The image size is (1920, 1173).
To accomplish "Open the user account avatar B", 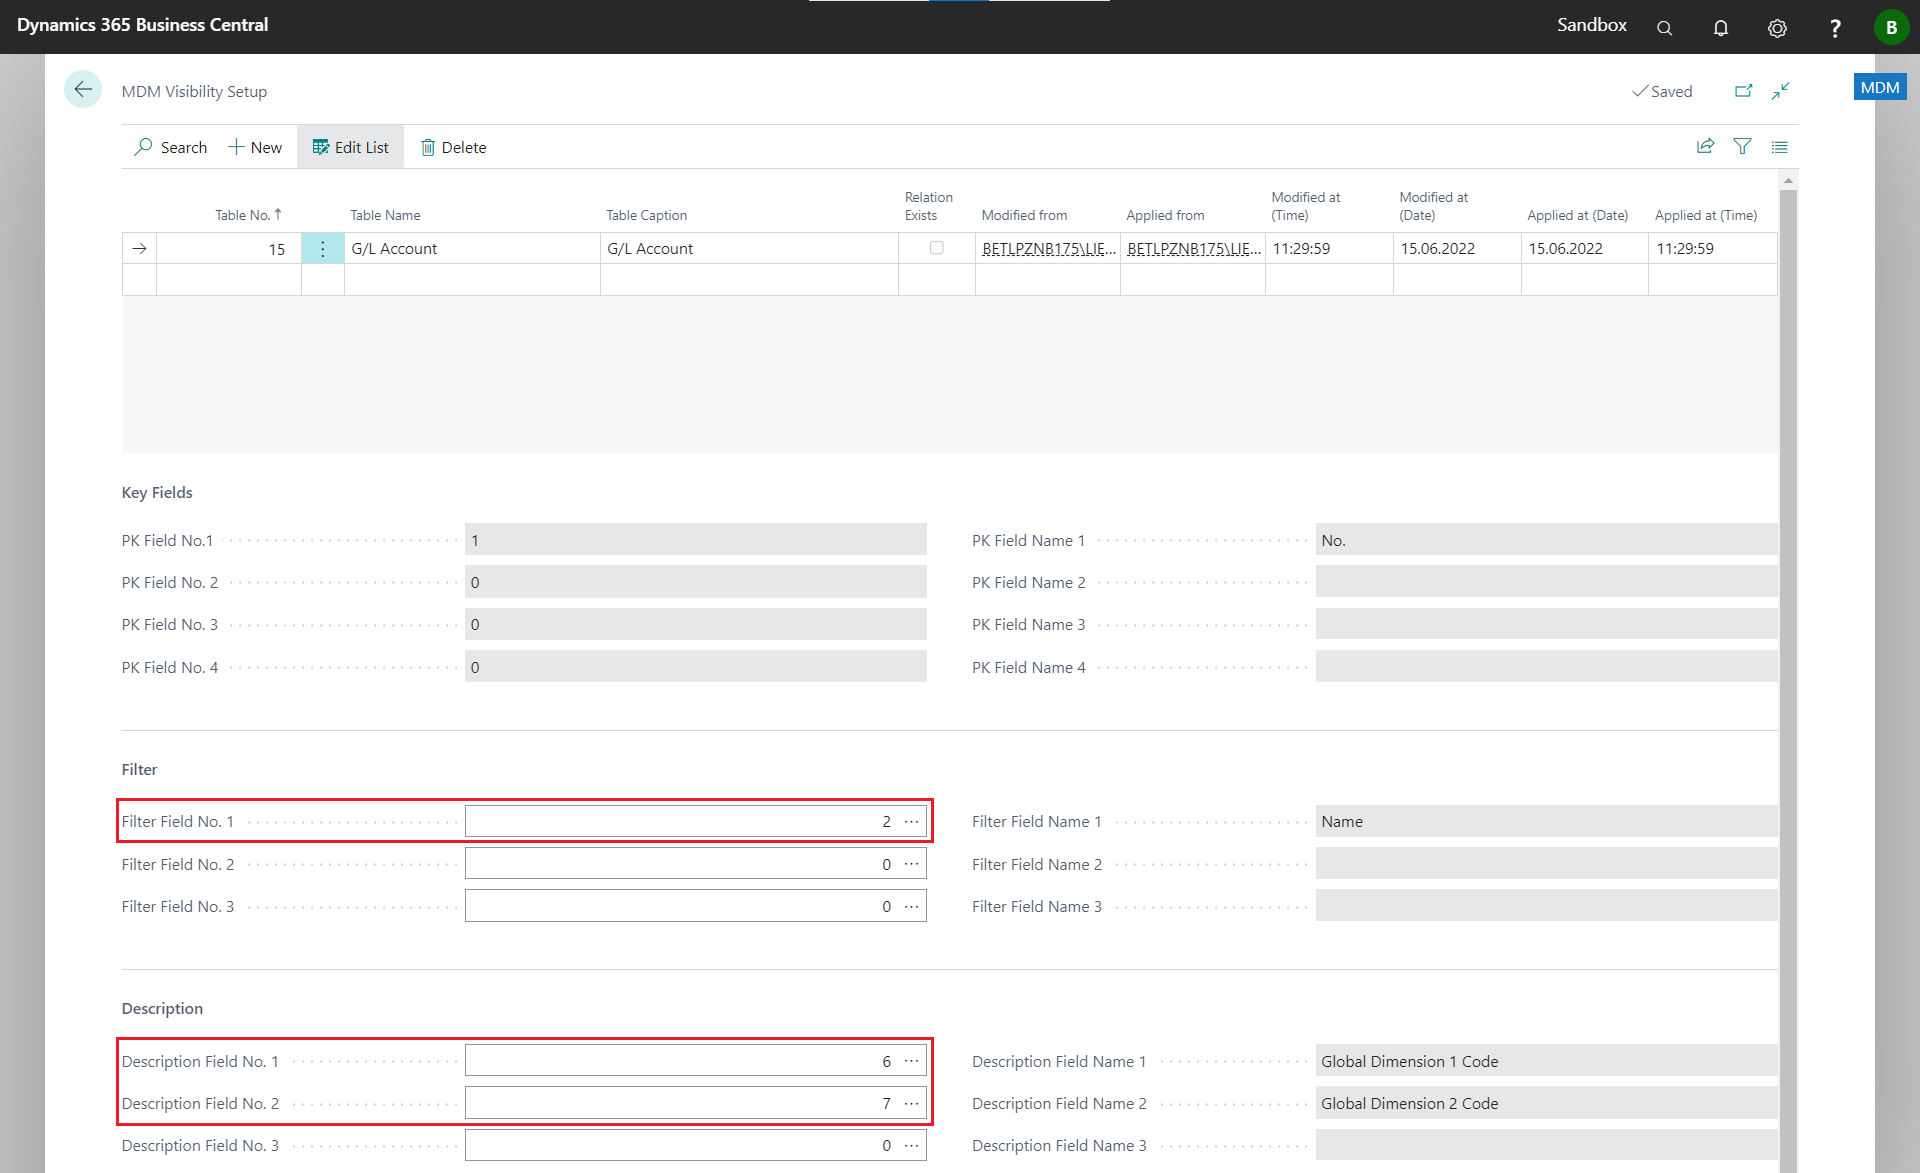I will click(1891, 27).
